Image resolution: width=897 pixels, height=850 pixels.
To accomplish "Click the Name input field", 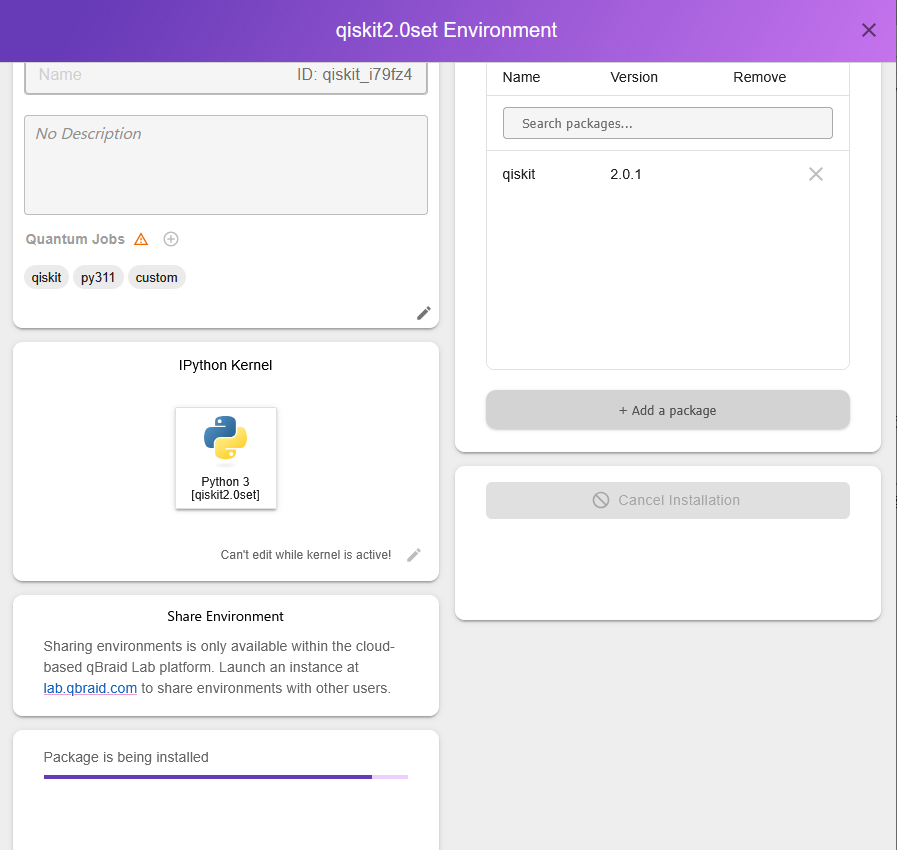I will (x=226, y=76).
